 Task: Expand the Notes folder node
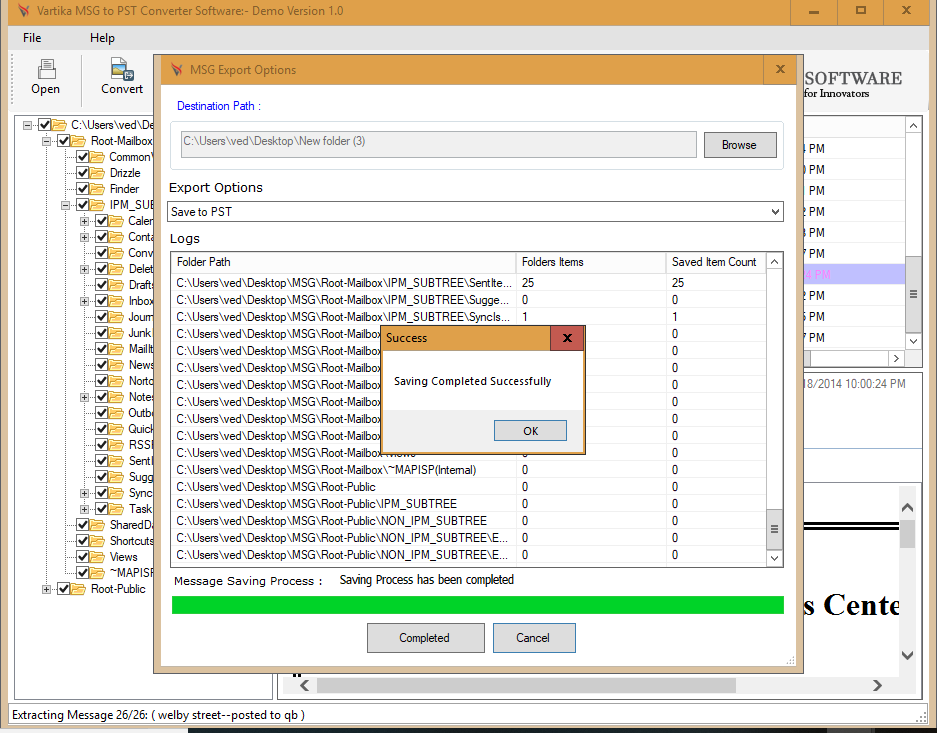tap(85, 397)
